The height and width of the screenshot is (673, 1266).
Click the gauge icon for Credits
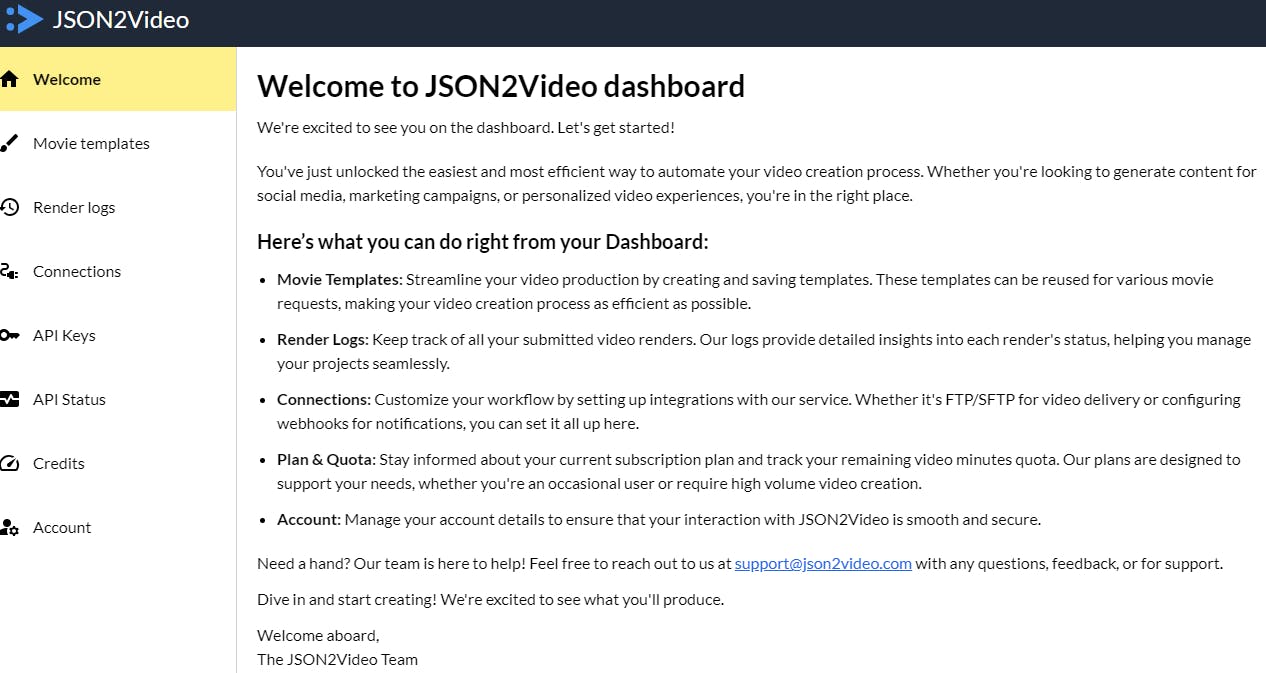pyautogui.click(x=9, y=463)
